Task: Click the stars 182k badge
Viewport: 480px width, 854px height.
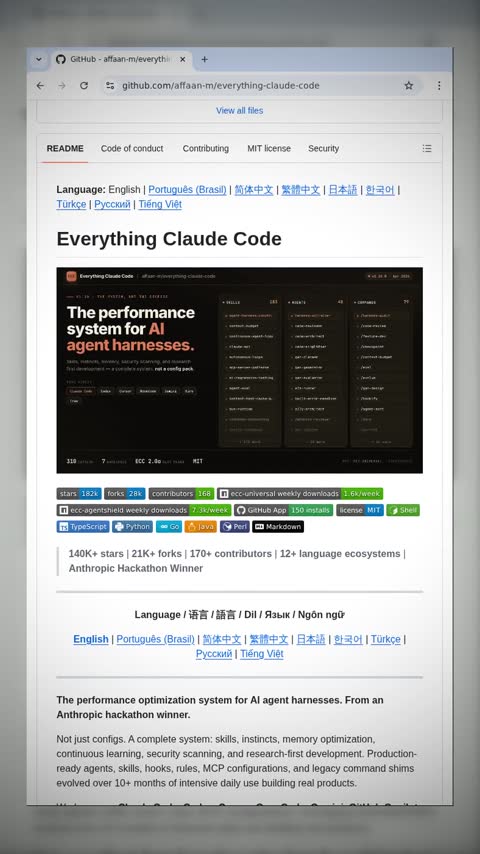Action: [x=79, y=493]
